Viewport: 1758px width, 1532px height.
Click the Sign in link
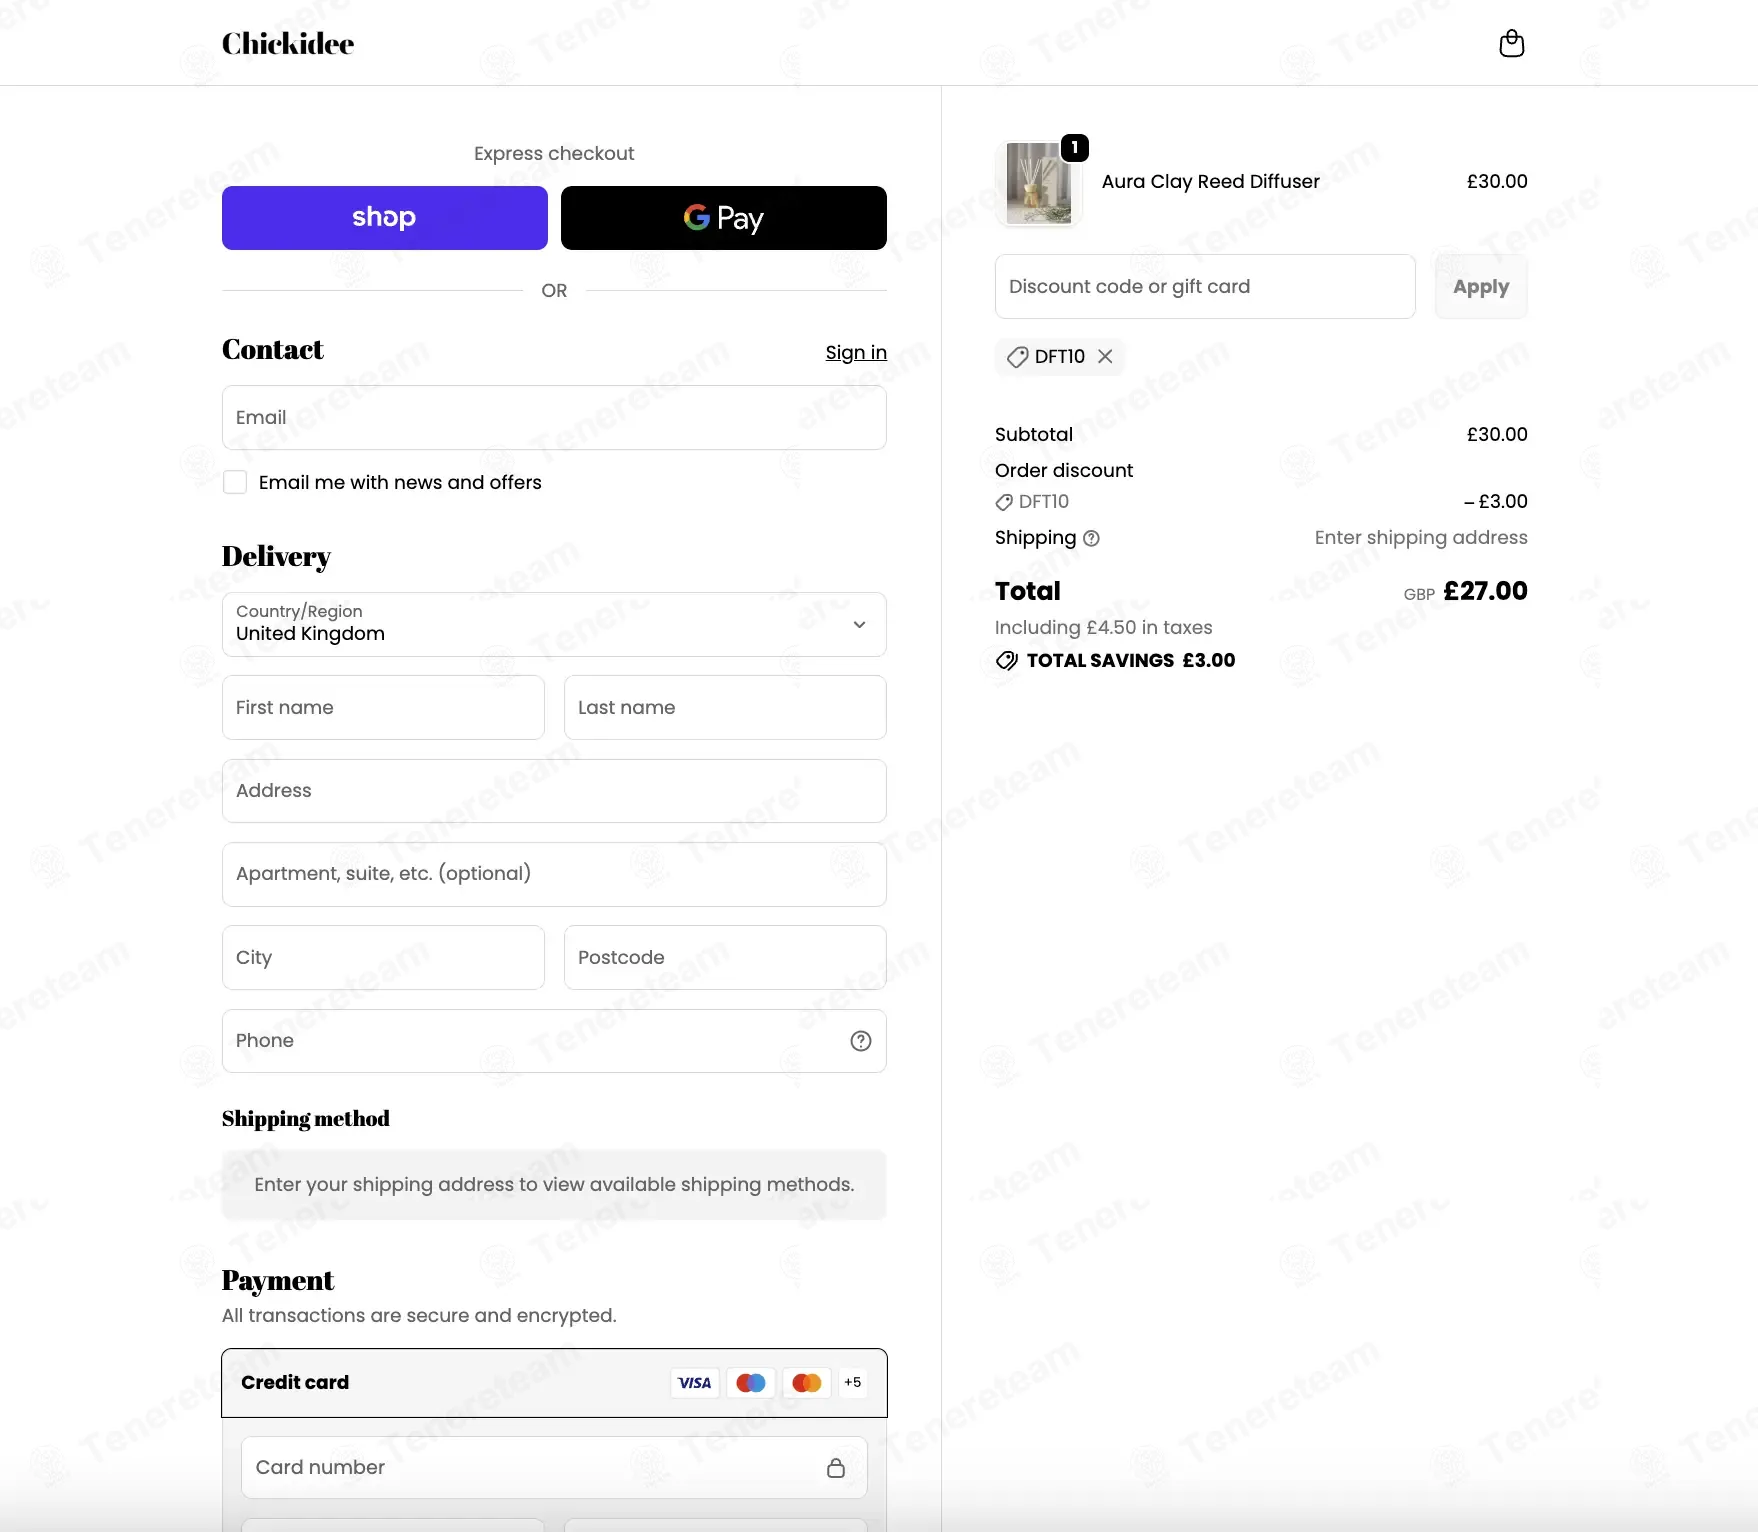pos(856,352)
